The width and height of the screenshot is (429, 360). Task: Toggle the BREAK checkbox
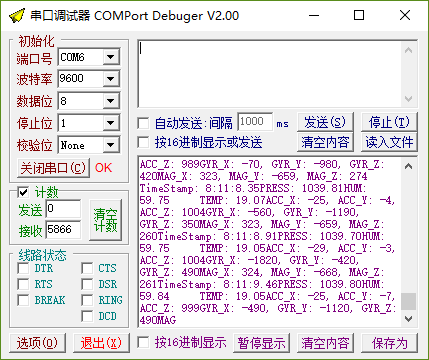click(x=23, y=300)
